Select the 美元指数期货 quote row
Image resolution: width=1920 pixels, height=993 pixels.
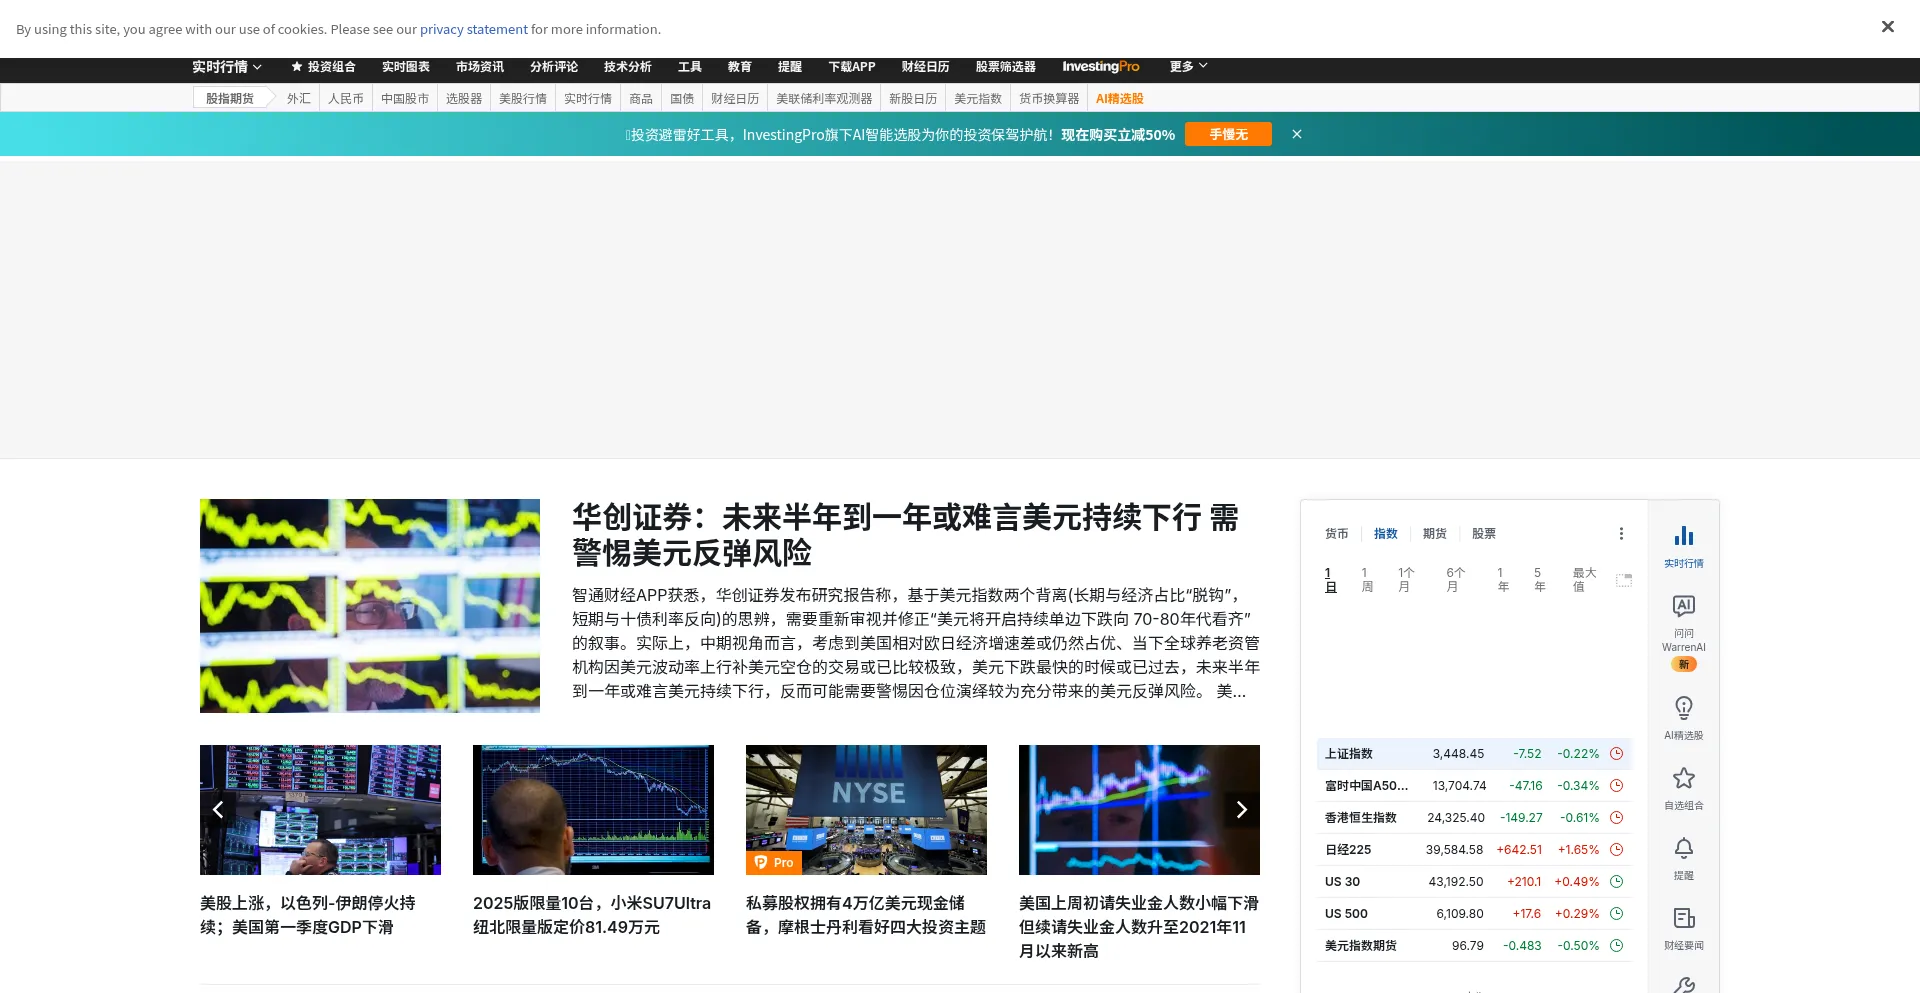pyautogui.click(x=1474, y=946)
